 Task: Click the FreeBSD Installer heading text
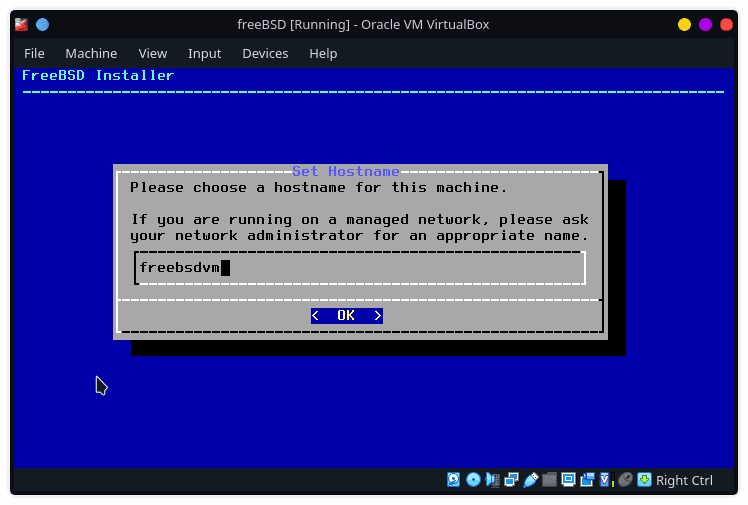click(98, 75)
